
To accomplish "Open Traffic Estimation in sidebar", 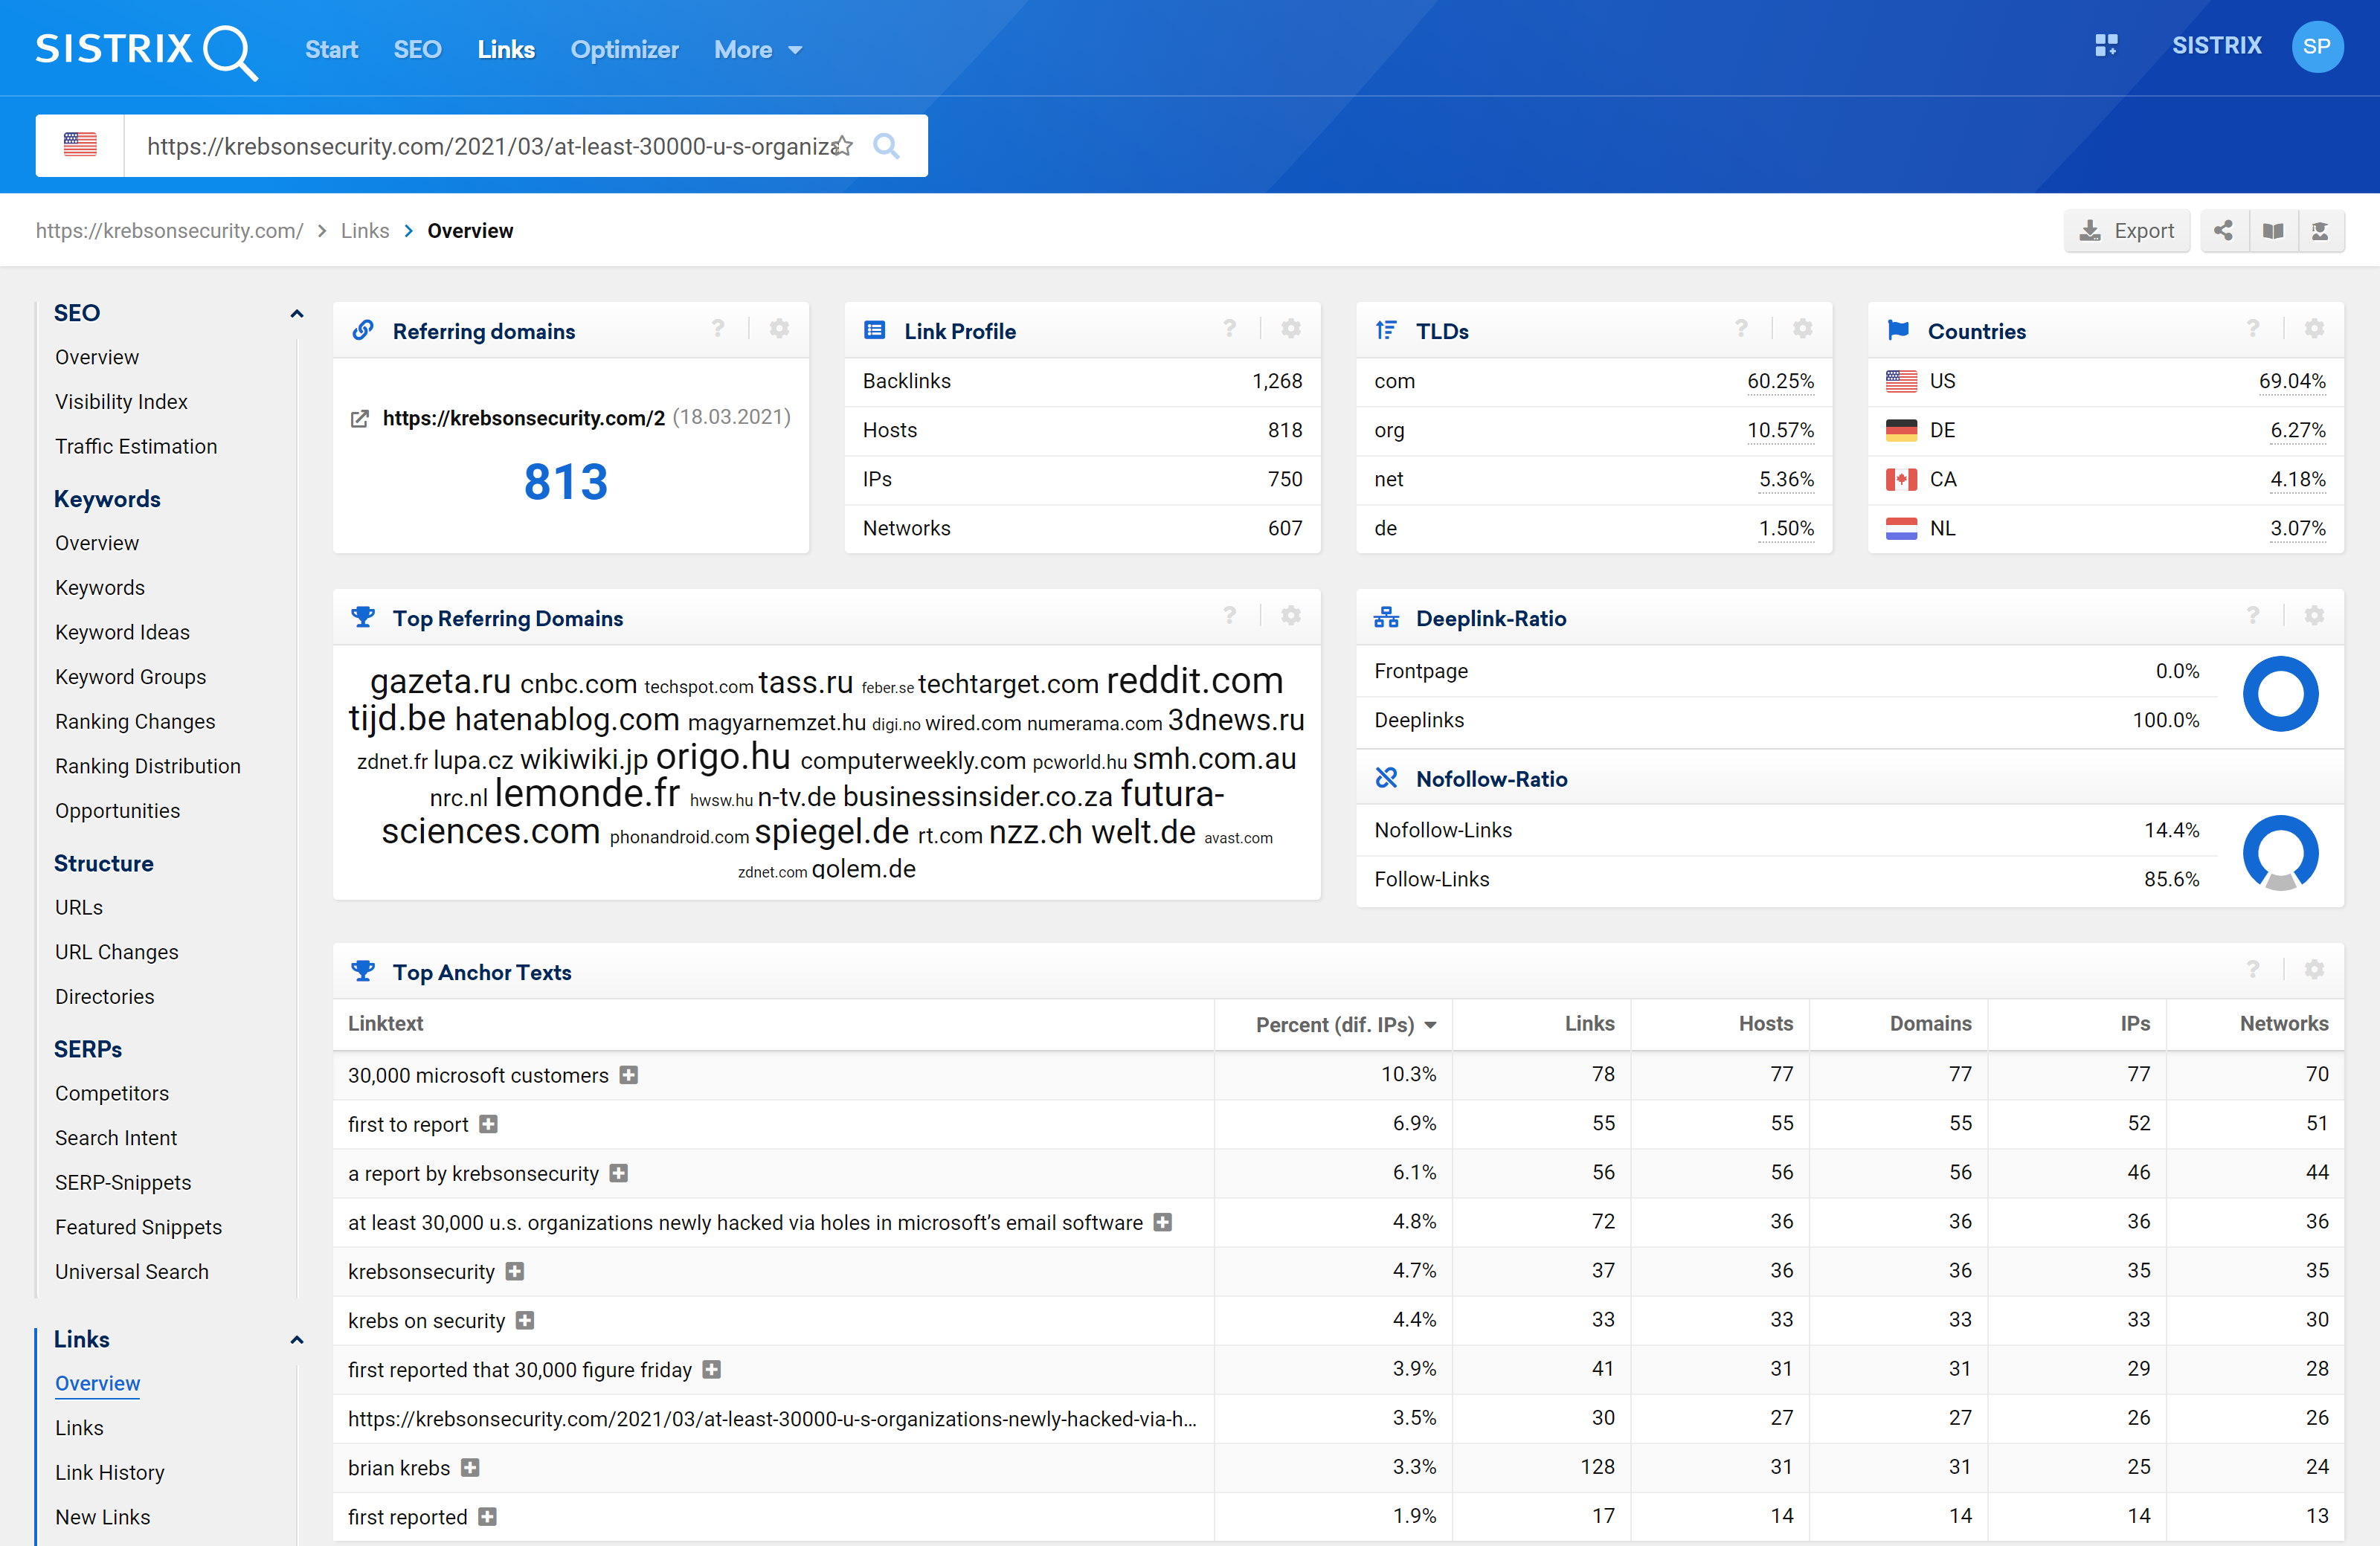I will pos(136,446).
